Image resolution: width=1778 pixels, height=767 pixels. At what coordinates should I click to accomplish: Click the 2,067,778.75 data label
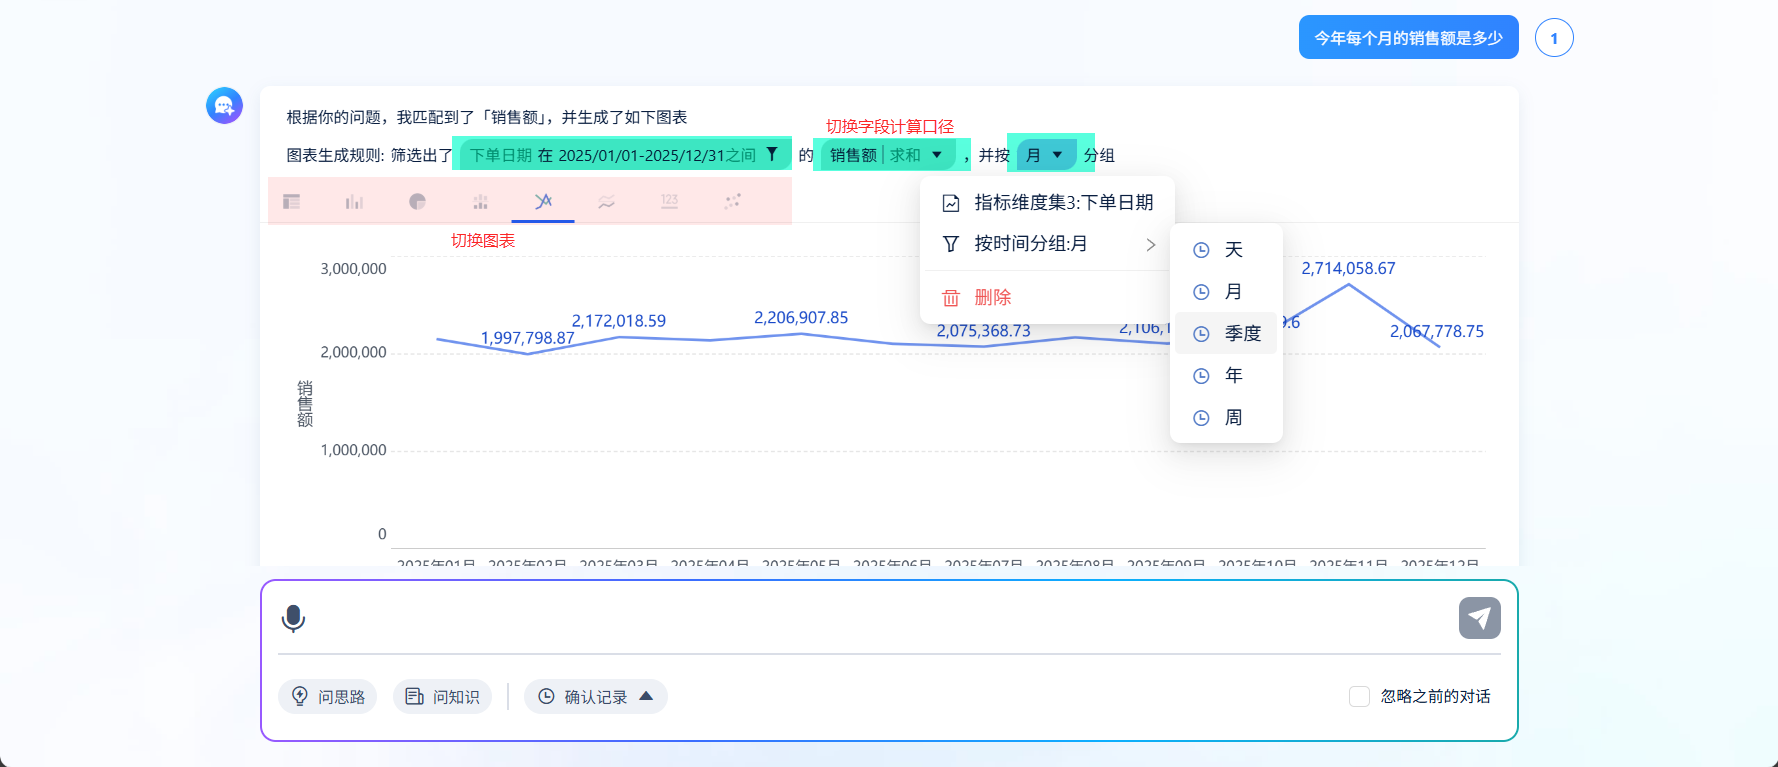click(x=1437, y=331)
